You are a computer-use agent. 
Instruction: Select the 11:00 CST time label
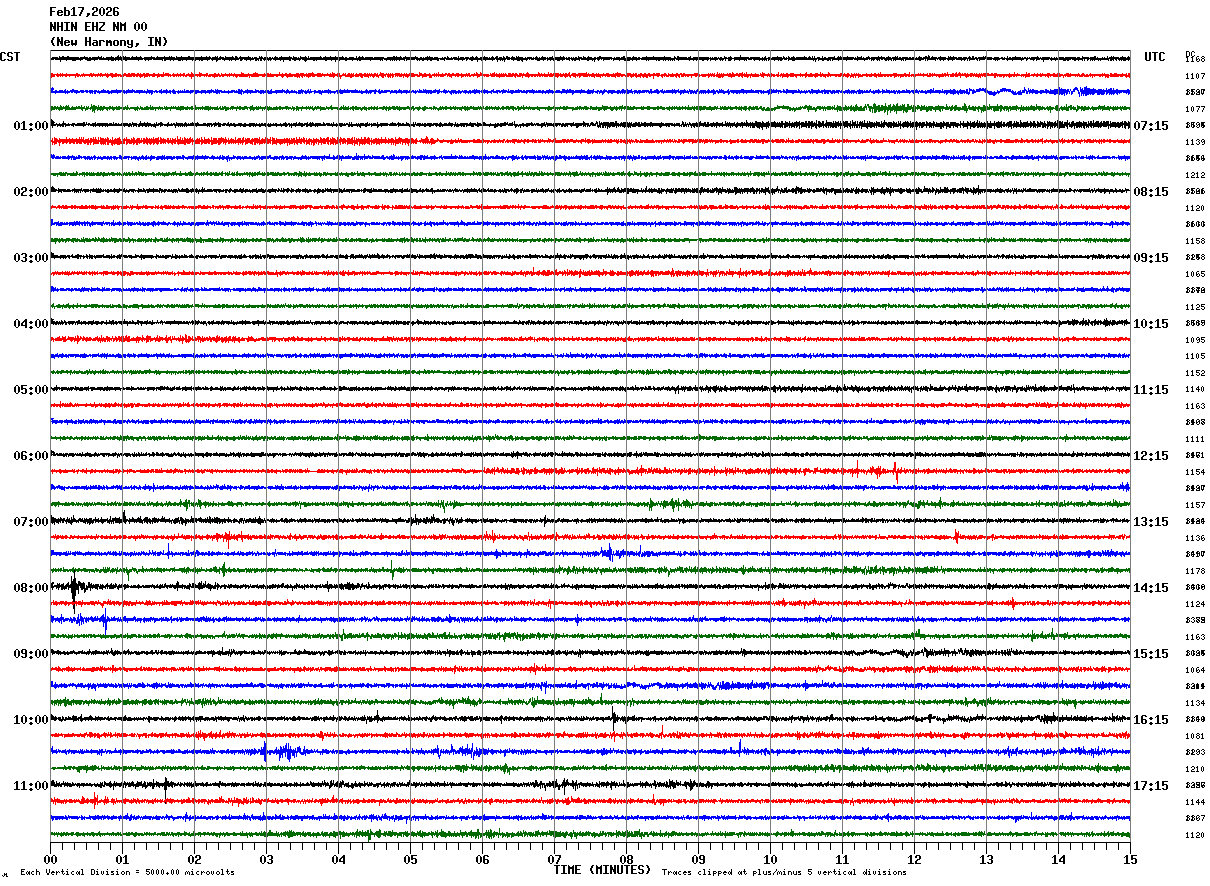coord(31,786)
